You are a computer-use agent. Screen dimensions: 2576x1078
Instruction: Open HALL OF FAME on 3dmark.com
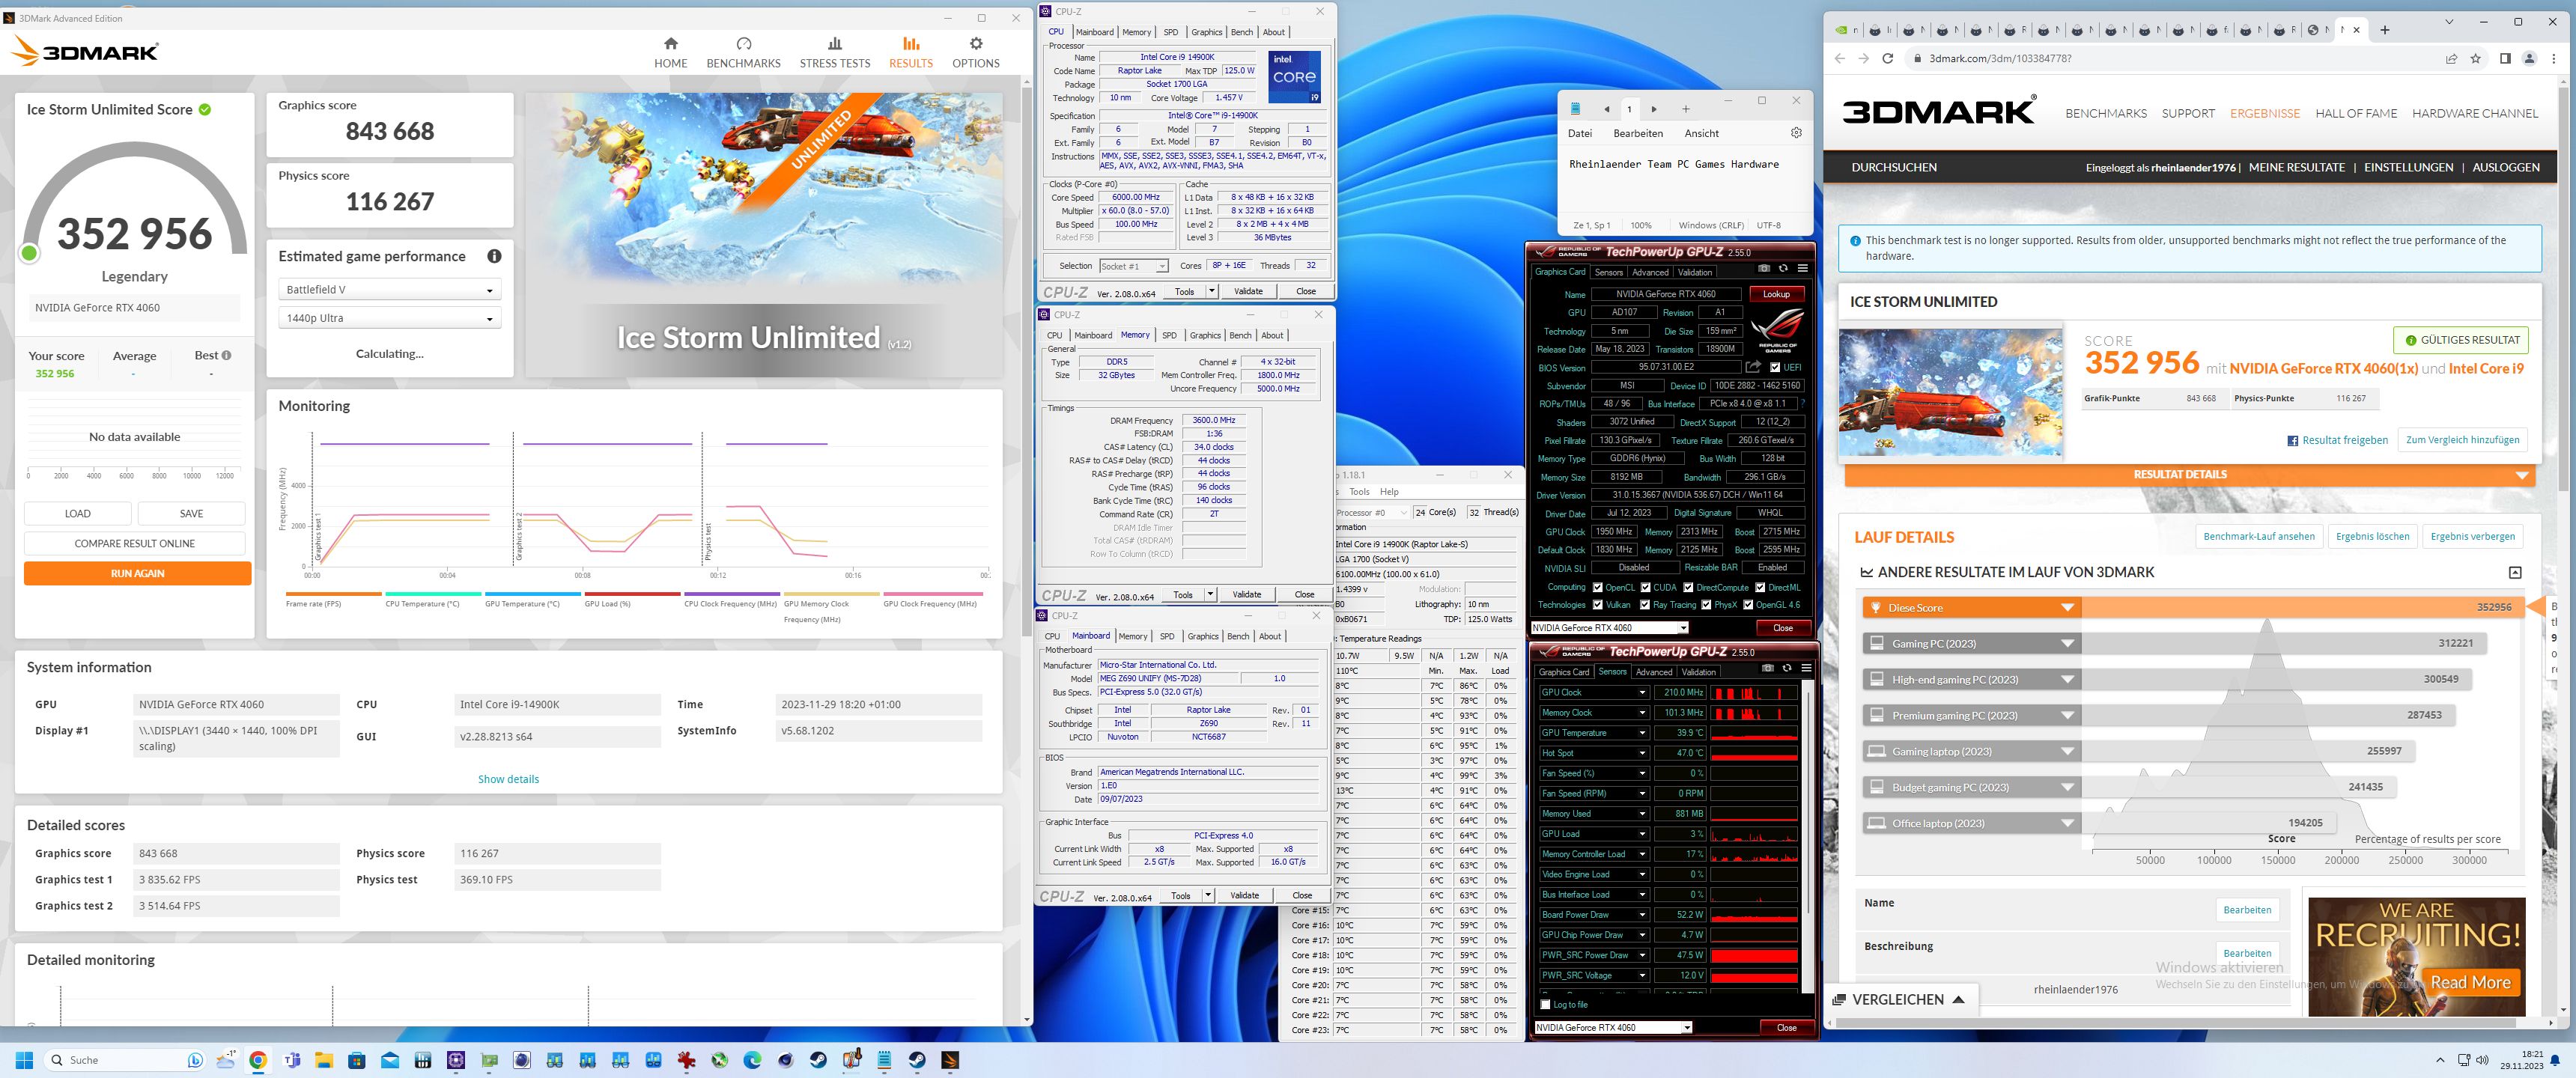pyautogui.click(x=2356, y=113)
